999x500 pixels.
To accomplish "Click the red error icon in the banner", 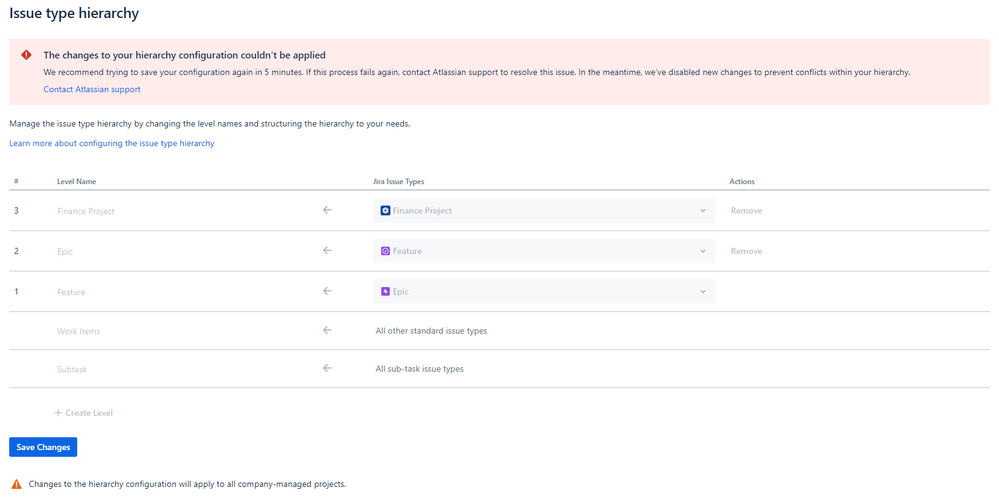I will (x=26, y=55).
